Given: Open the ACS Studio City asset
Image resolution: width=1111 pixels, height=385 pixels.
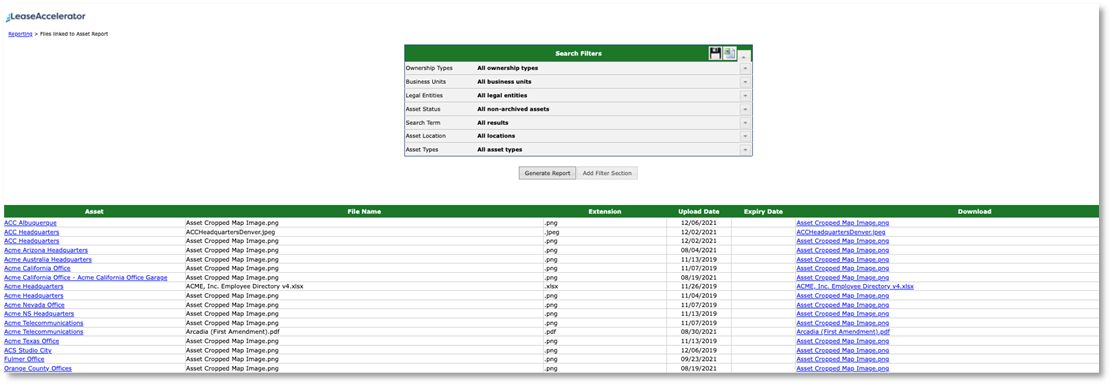Looking at the screenshot, I should click(x=28, y=350).
